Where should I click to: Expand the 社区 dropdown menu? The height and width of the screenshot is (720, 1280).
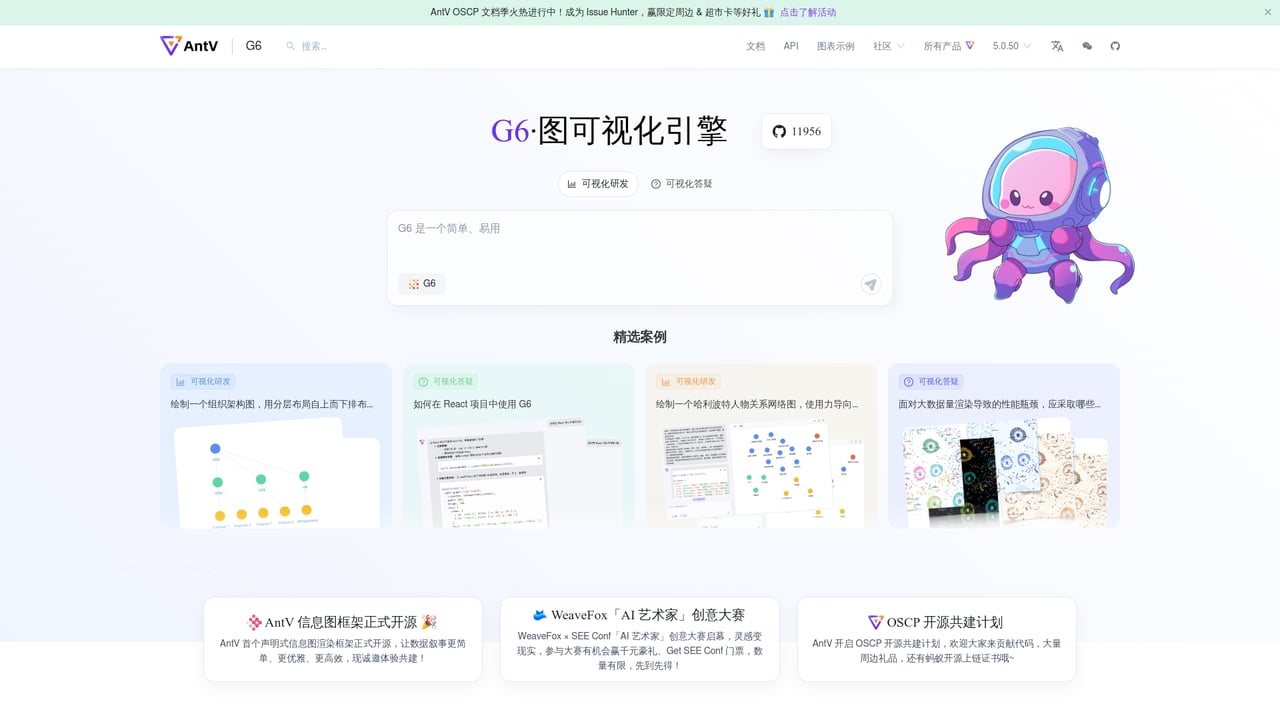(x=888, y=46)
